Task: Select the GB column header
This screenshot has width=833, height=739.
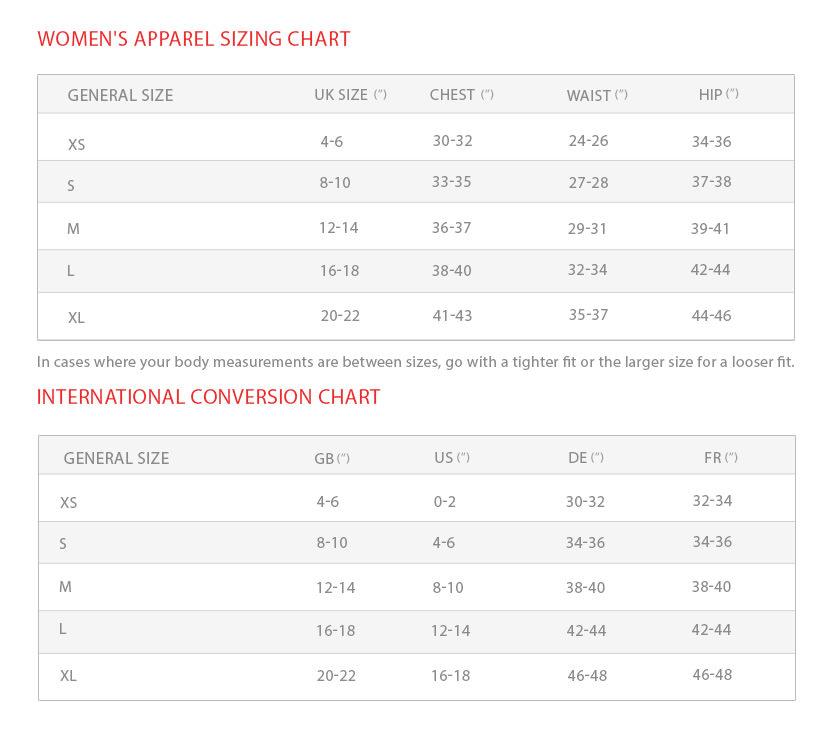Action: [x=331, y=459]
